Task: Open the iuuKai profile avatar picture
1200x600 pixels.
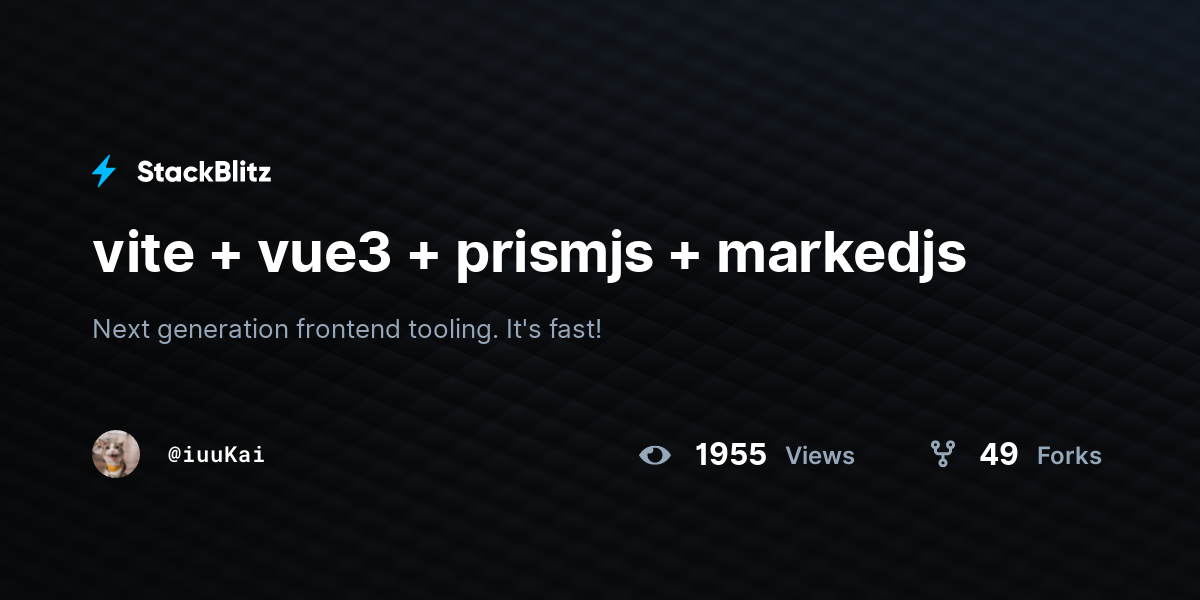Action: coord(116,454)
